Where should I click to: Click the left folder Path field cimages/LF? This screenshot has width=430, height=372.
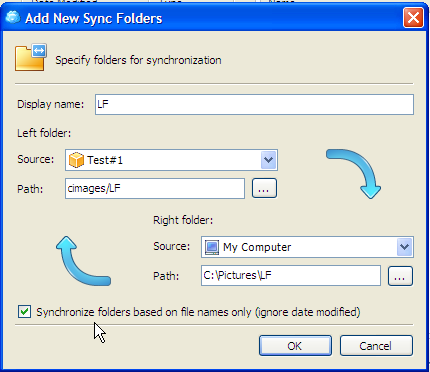(x=155, y=188)
